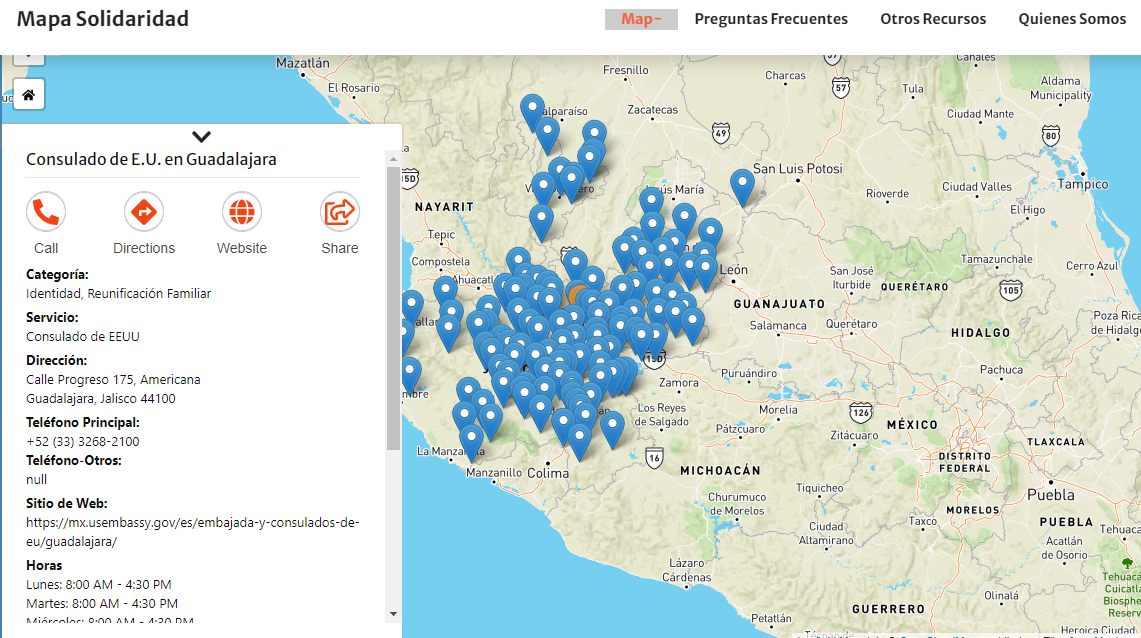1141x638 pixels.
Task: Click the blue marker near Manzanillo
Action: tap(471, 440)
